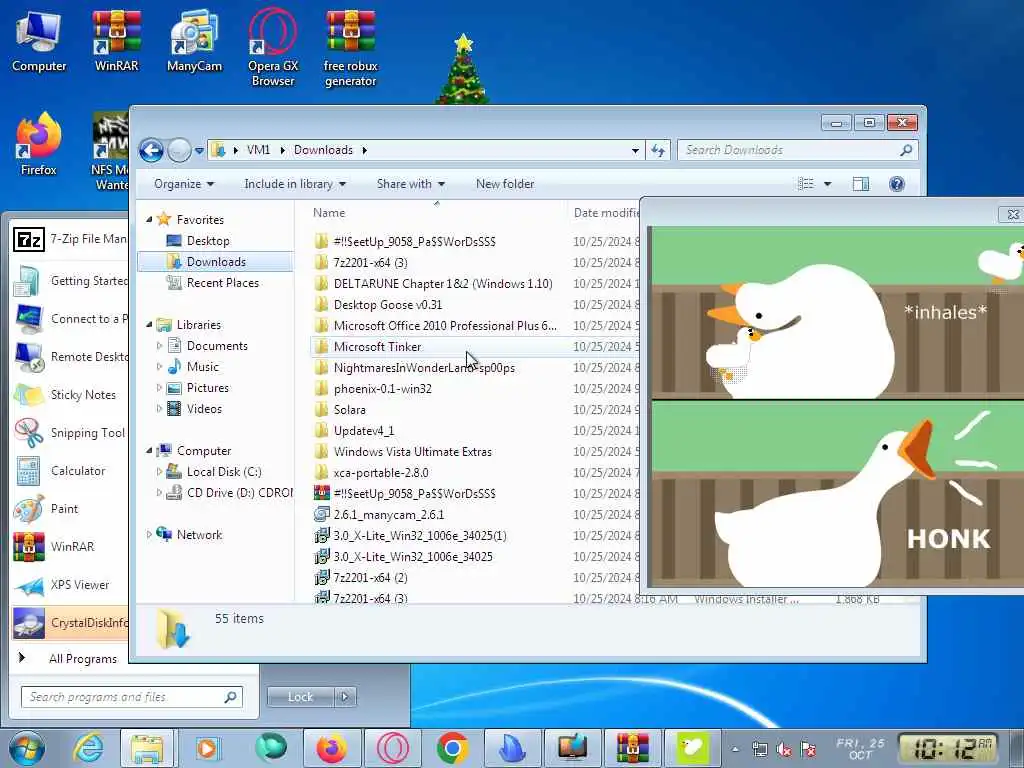1024x768 pixels.
Task: Launch Sticky Notes from Start menu
Action: point(71,395)
